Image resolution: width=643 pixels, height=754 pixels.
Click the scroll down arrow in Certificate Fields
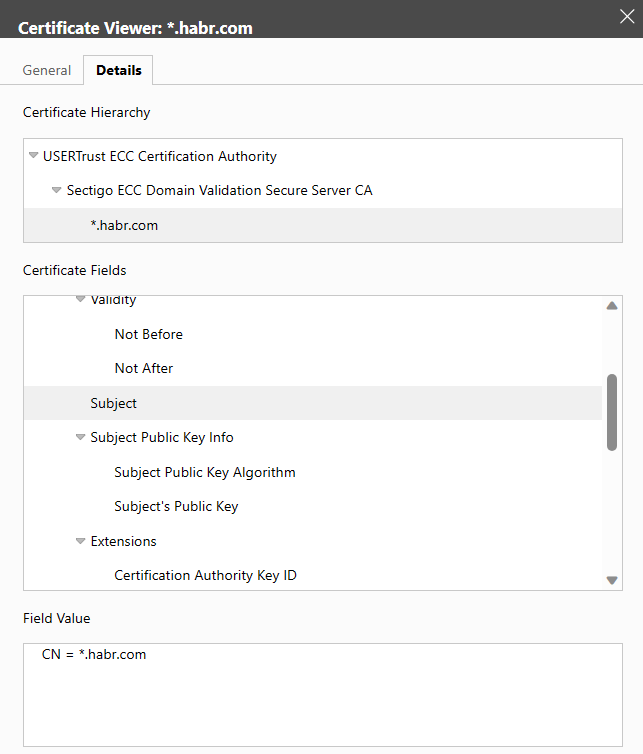point(612,580)
